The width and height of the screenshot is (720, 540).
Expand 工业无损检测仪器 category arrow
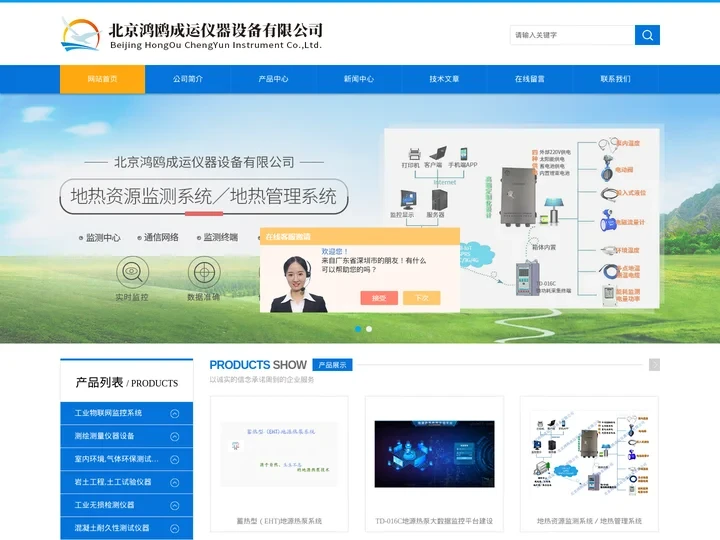174,506
